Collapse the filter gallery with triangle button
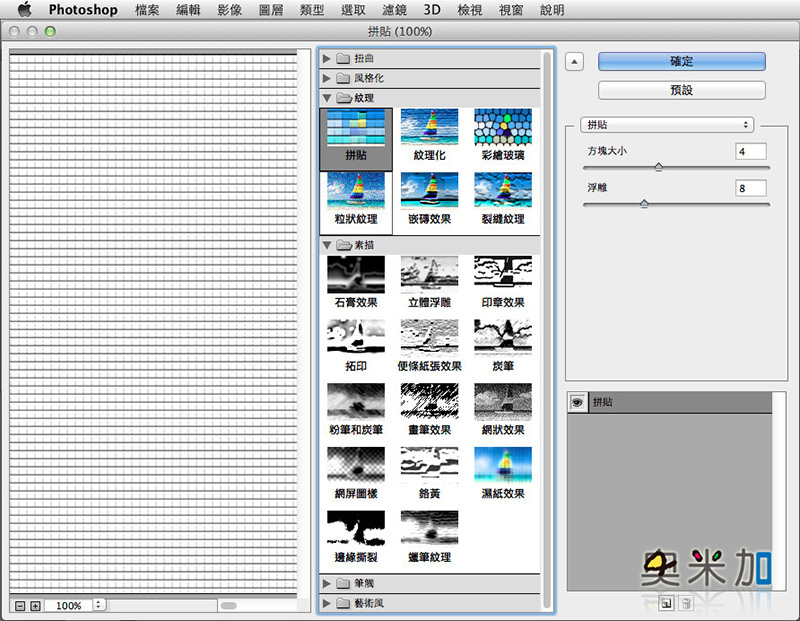The image size is (800, 621). pyautogui.click(x=574, y=62)
